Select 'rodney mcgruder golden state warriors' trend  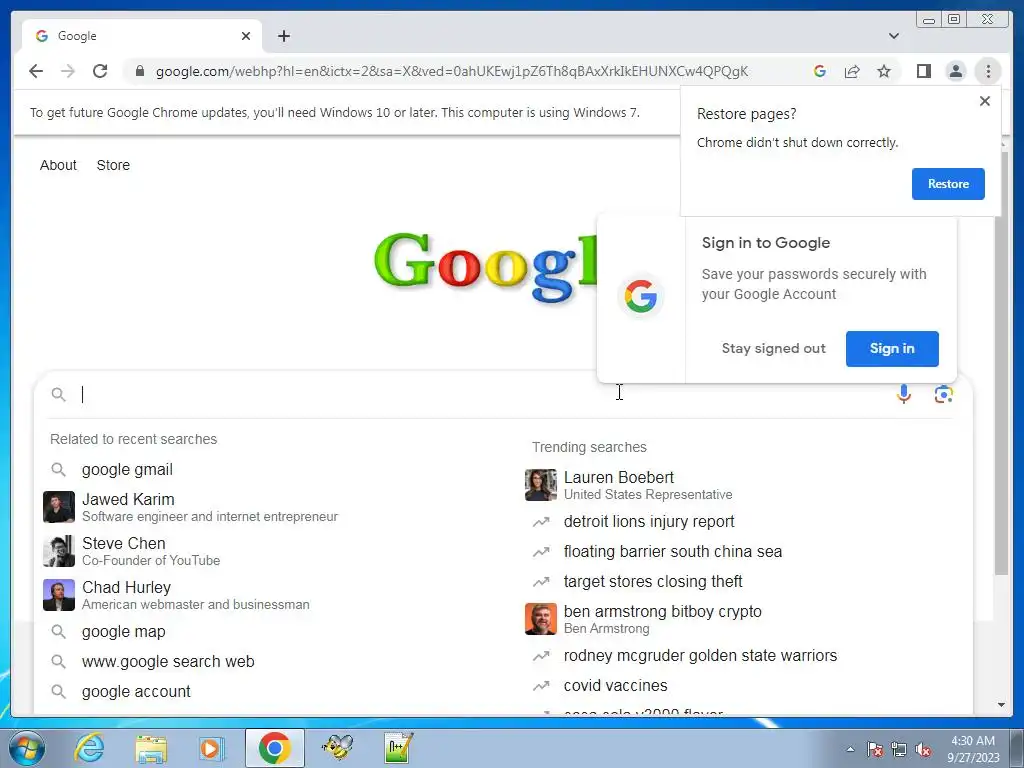tap(700, 656)
